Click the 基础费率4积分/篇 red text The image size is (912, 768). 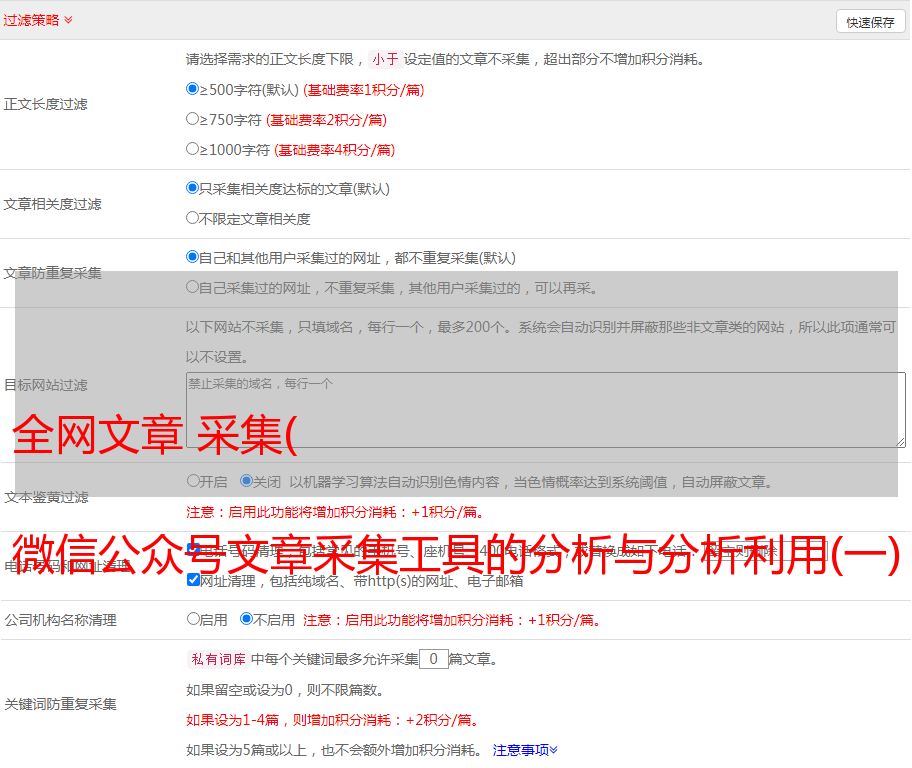(334, 150)
